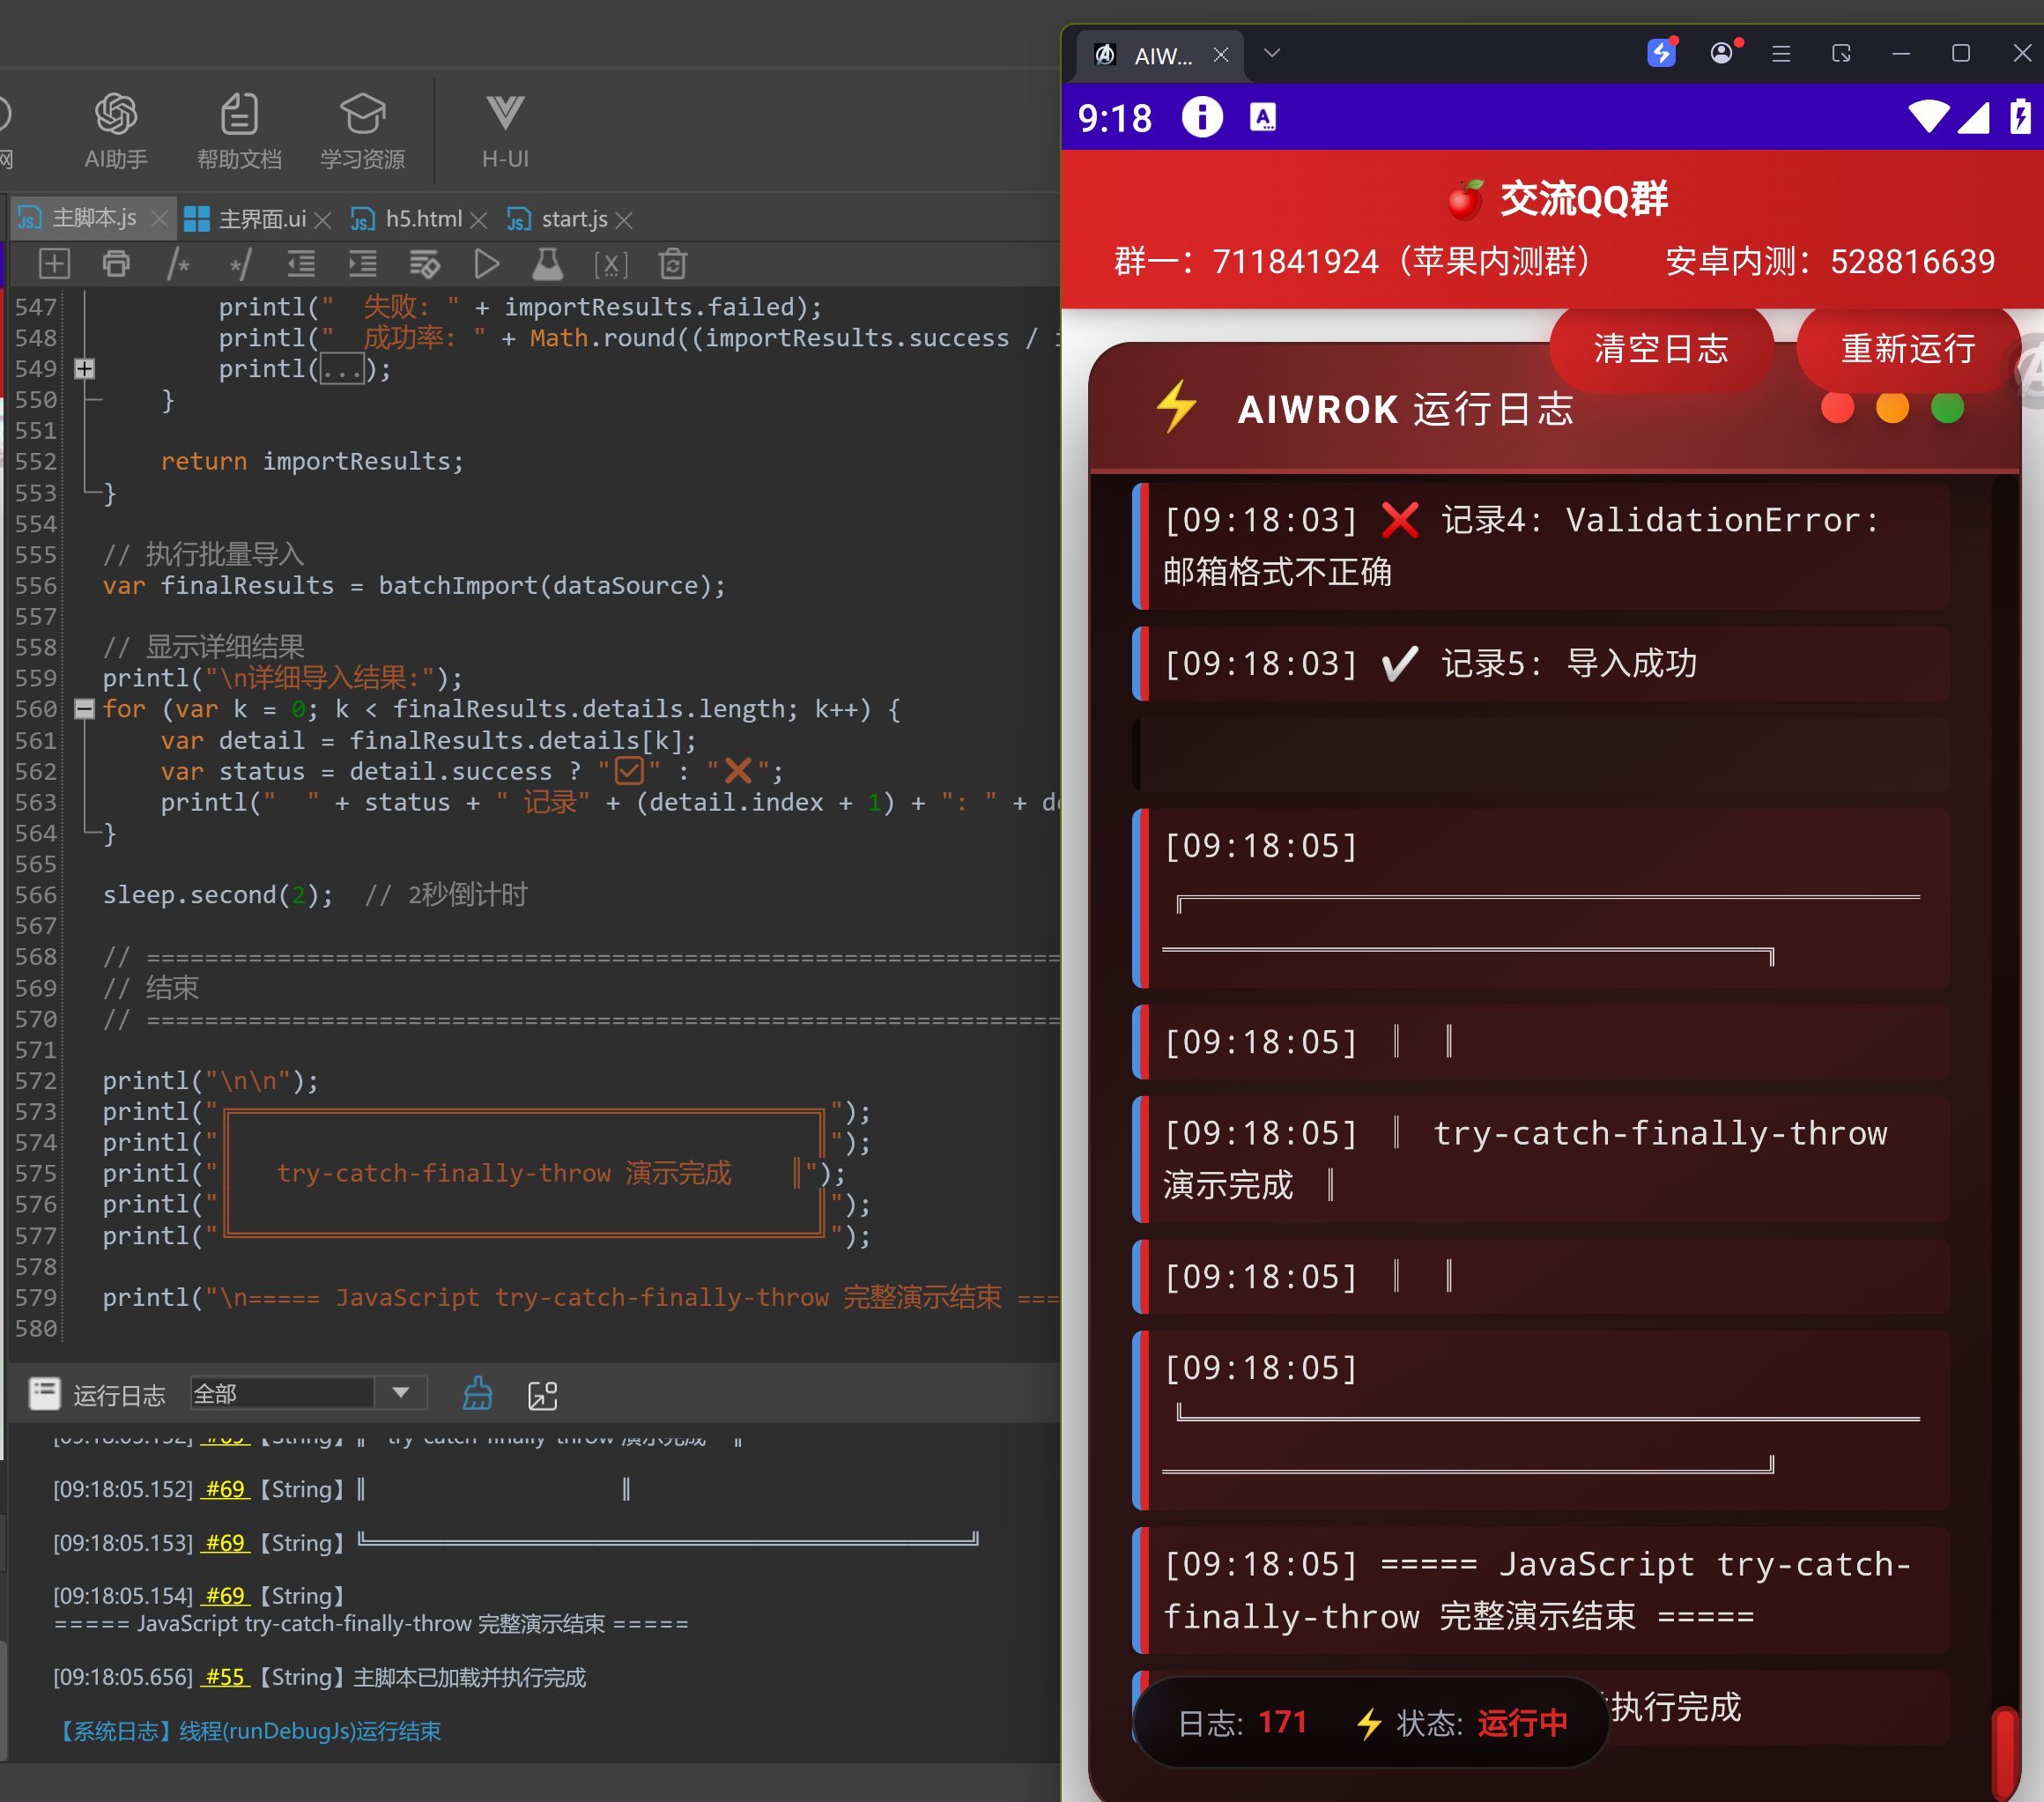Select the AIW... tab in the right window
The image size is (2044, 1802).
1162,55
